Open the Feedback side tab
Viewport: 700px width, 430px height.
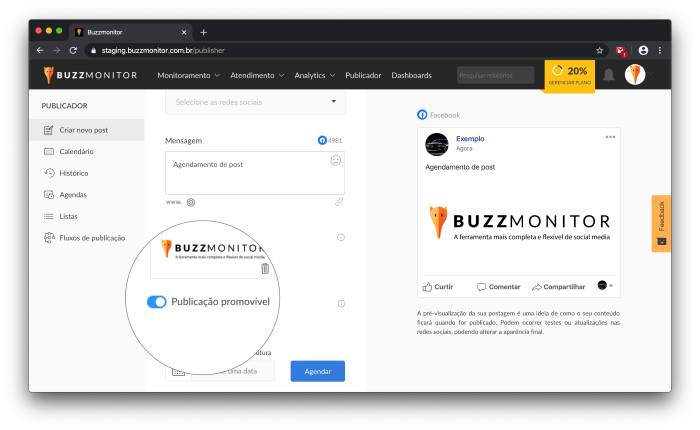[660, 223]
